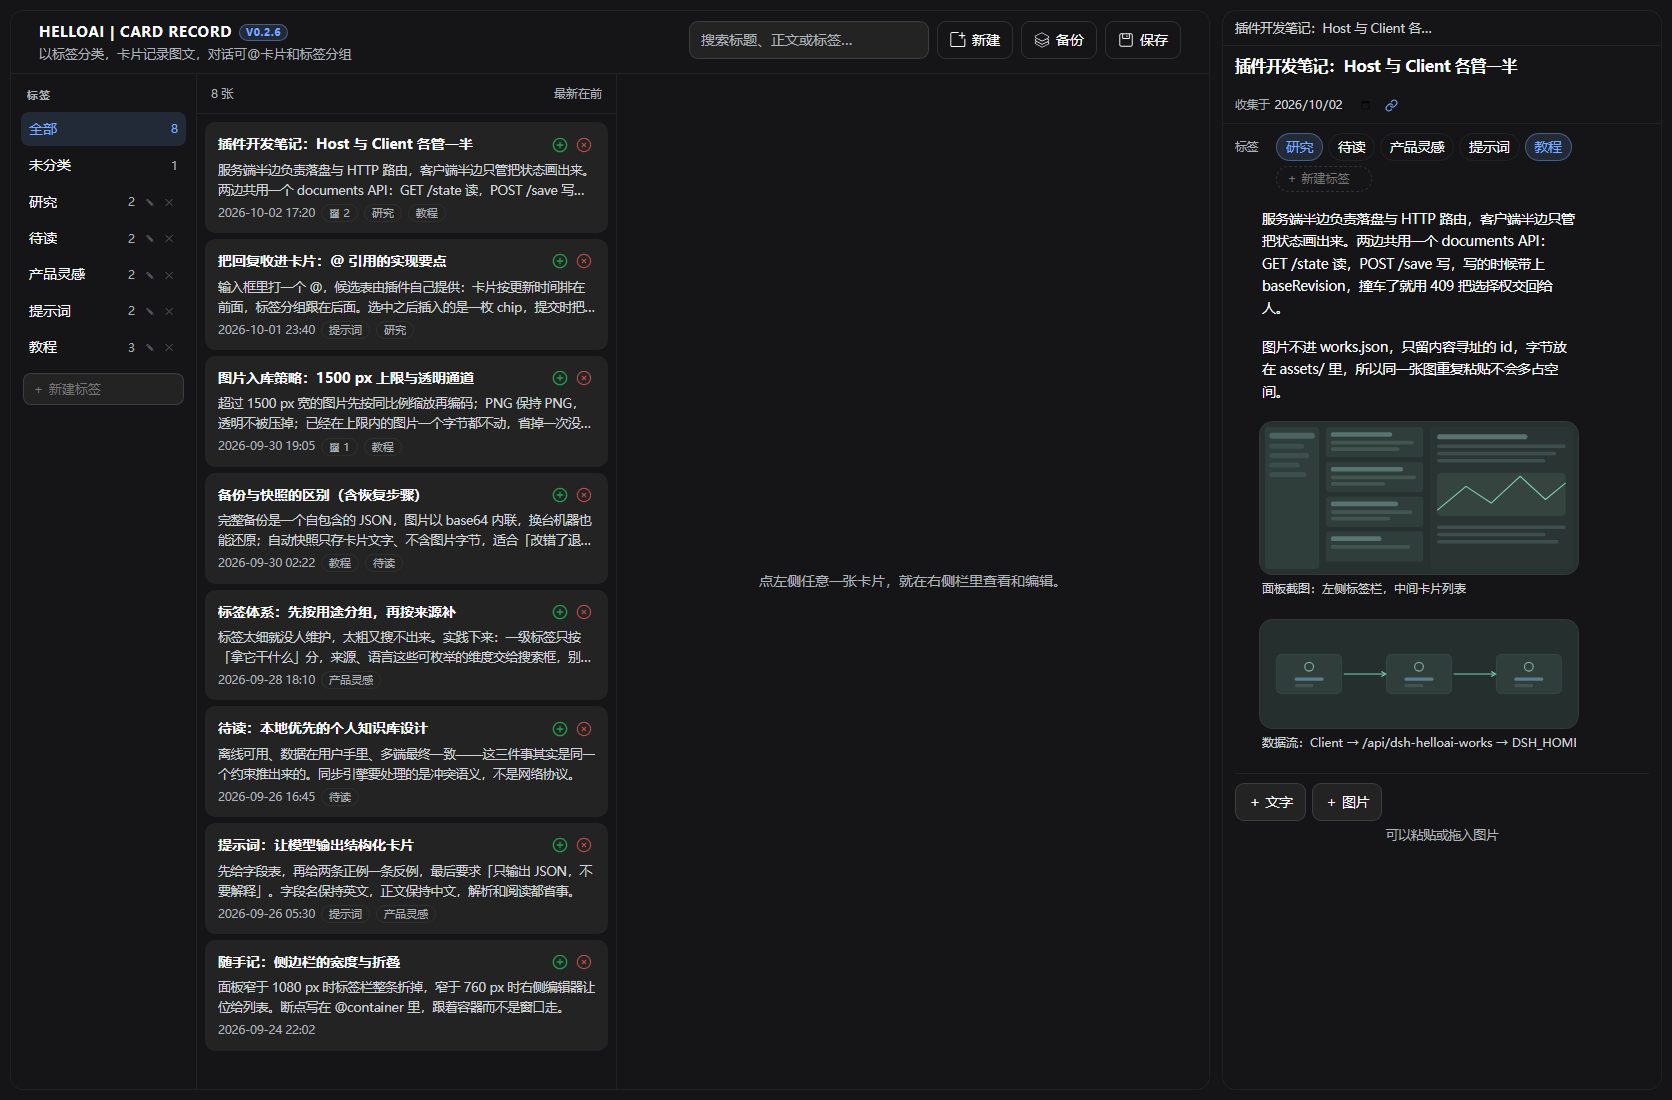Click green plus icon on 随手记 card
The image size is (1672, 1100).
pyautogui.click(x=560, y=962)
